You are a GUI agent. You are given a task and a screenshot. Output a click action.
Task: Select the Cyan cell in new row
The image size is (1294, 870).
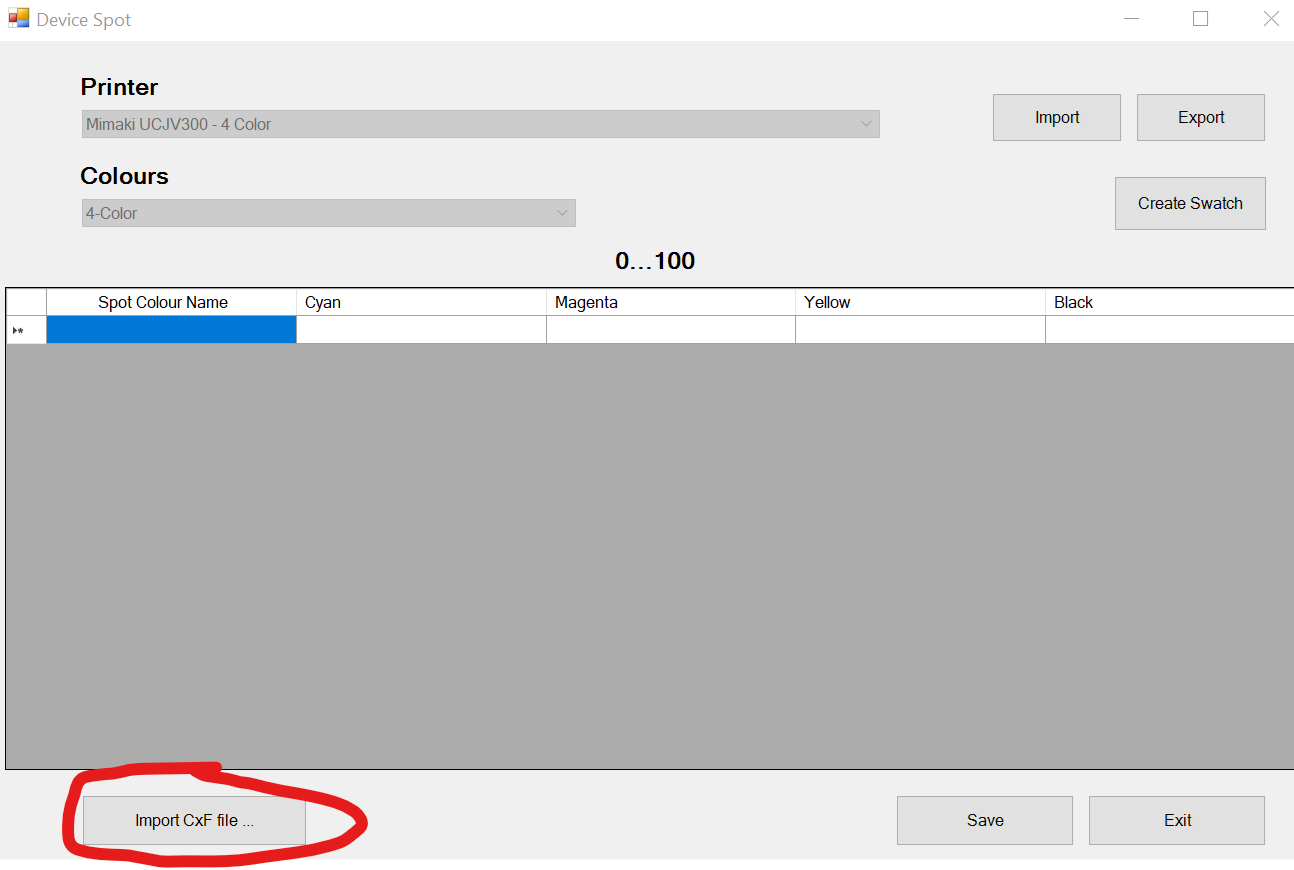point(421,330)
